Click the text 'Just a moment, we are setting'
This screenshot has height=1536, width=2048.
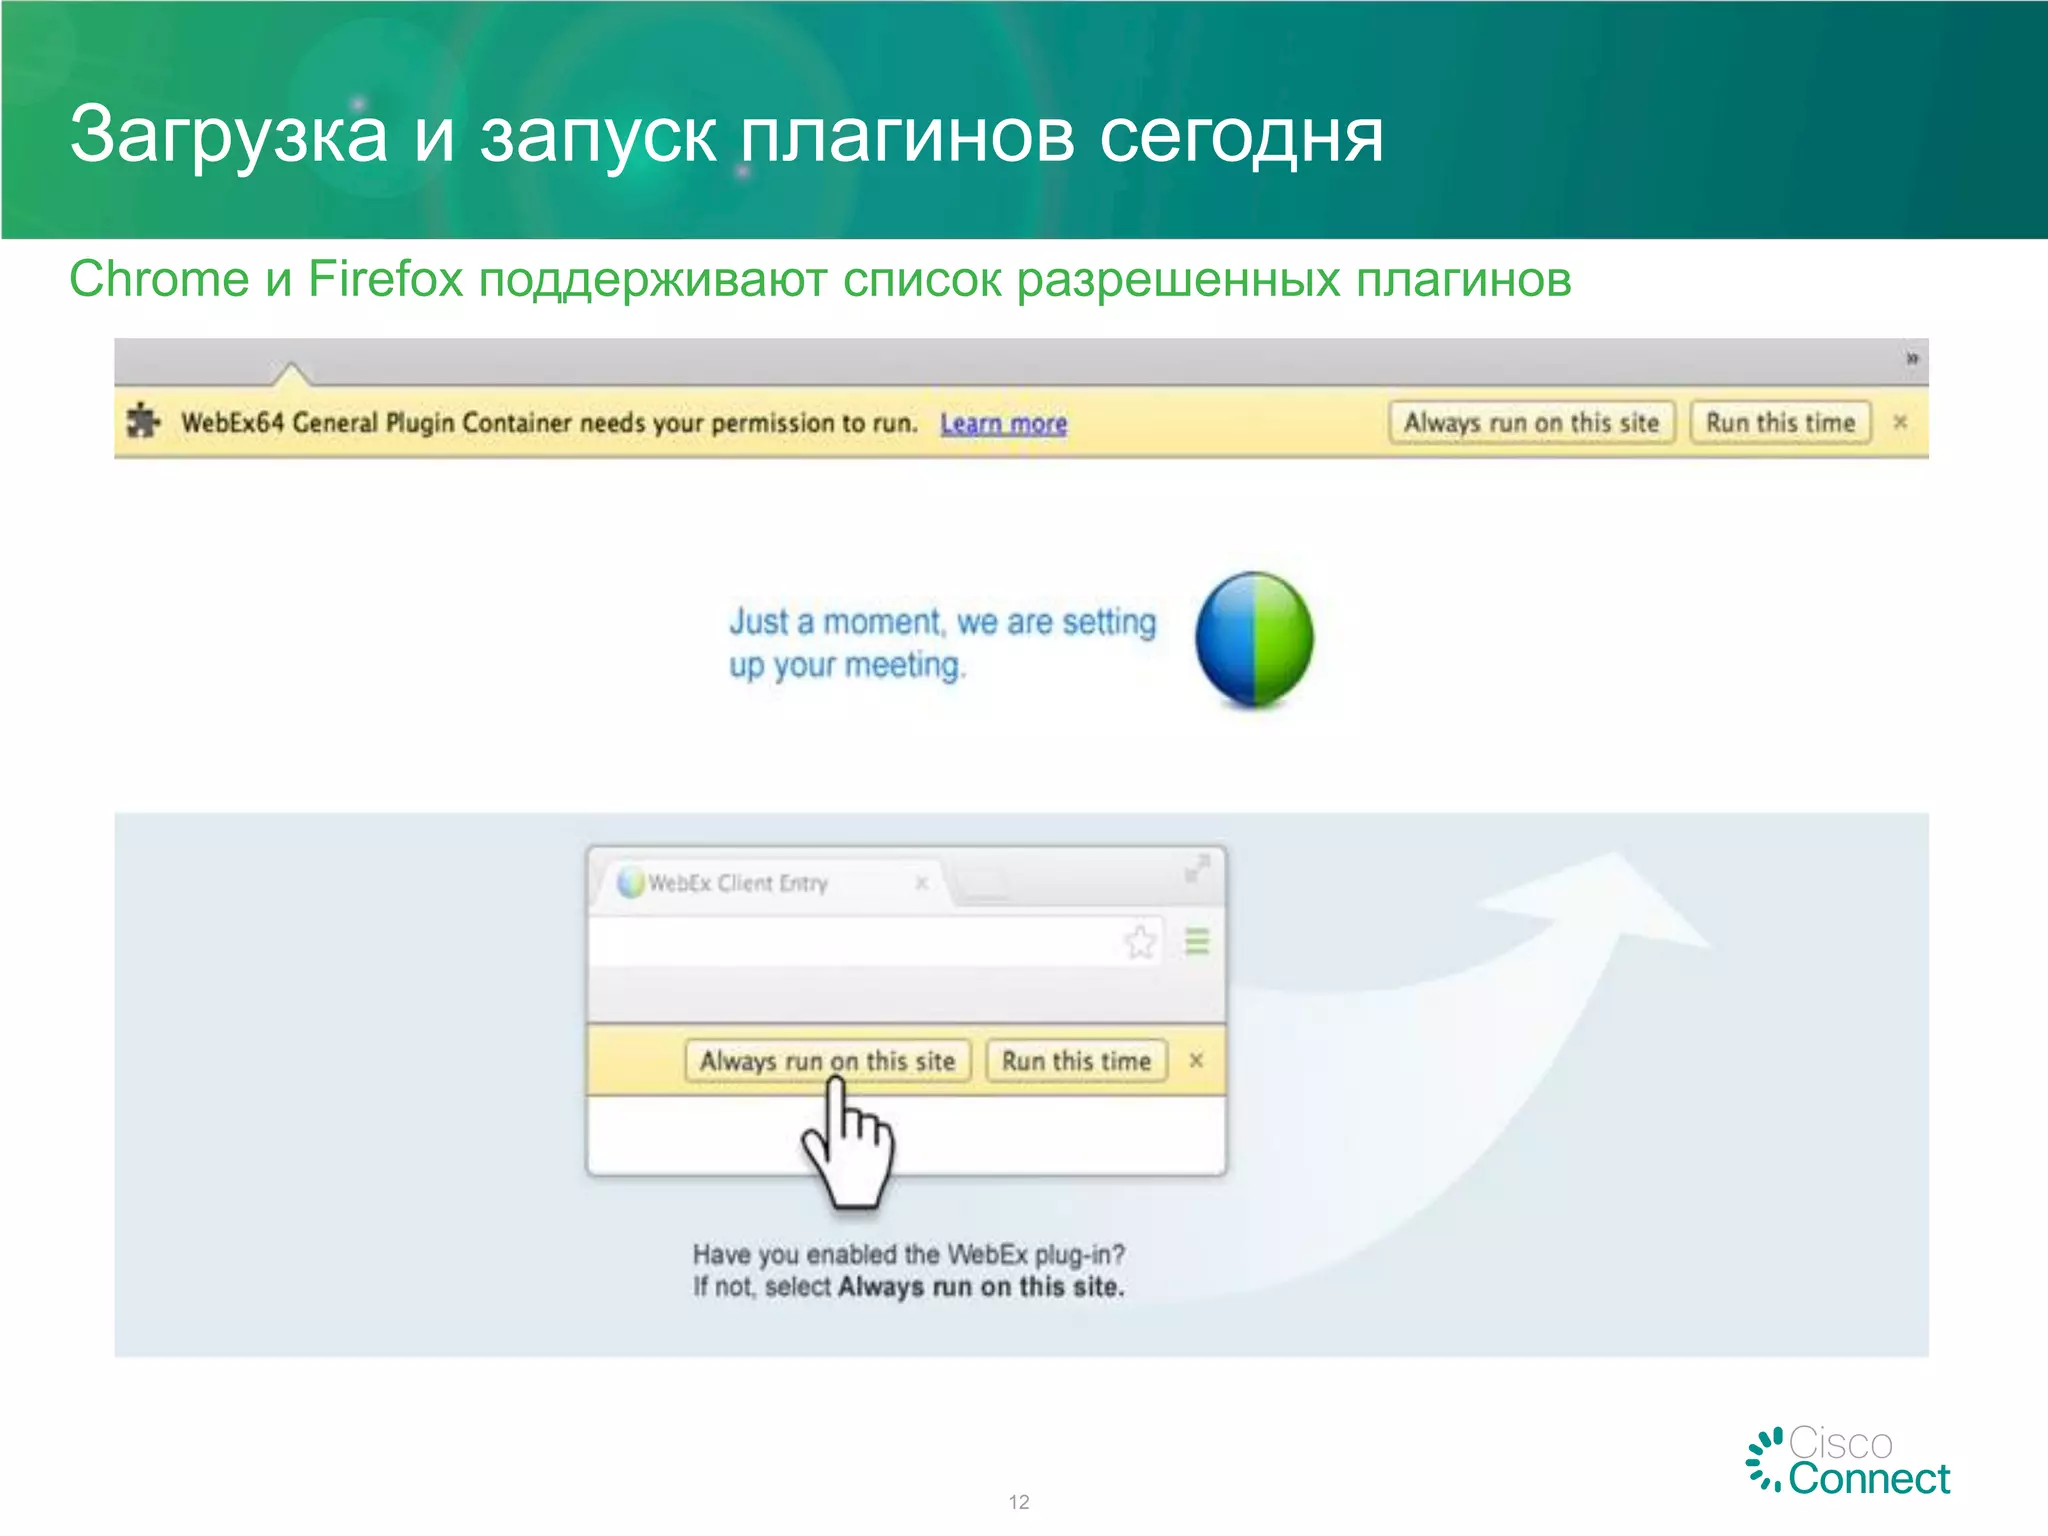(x=942, y=621)
